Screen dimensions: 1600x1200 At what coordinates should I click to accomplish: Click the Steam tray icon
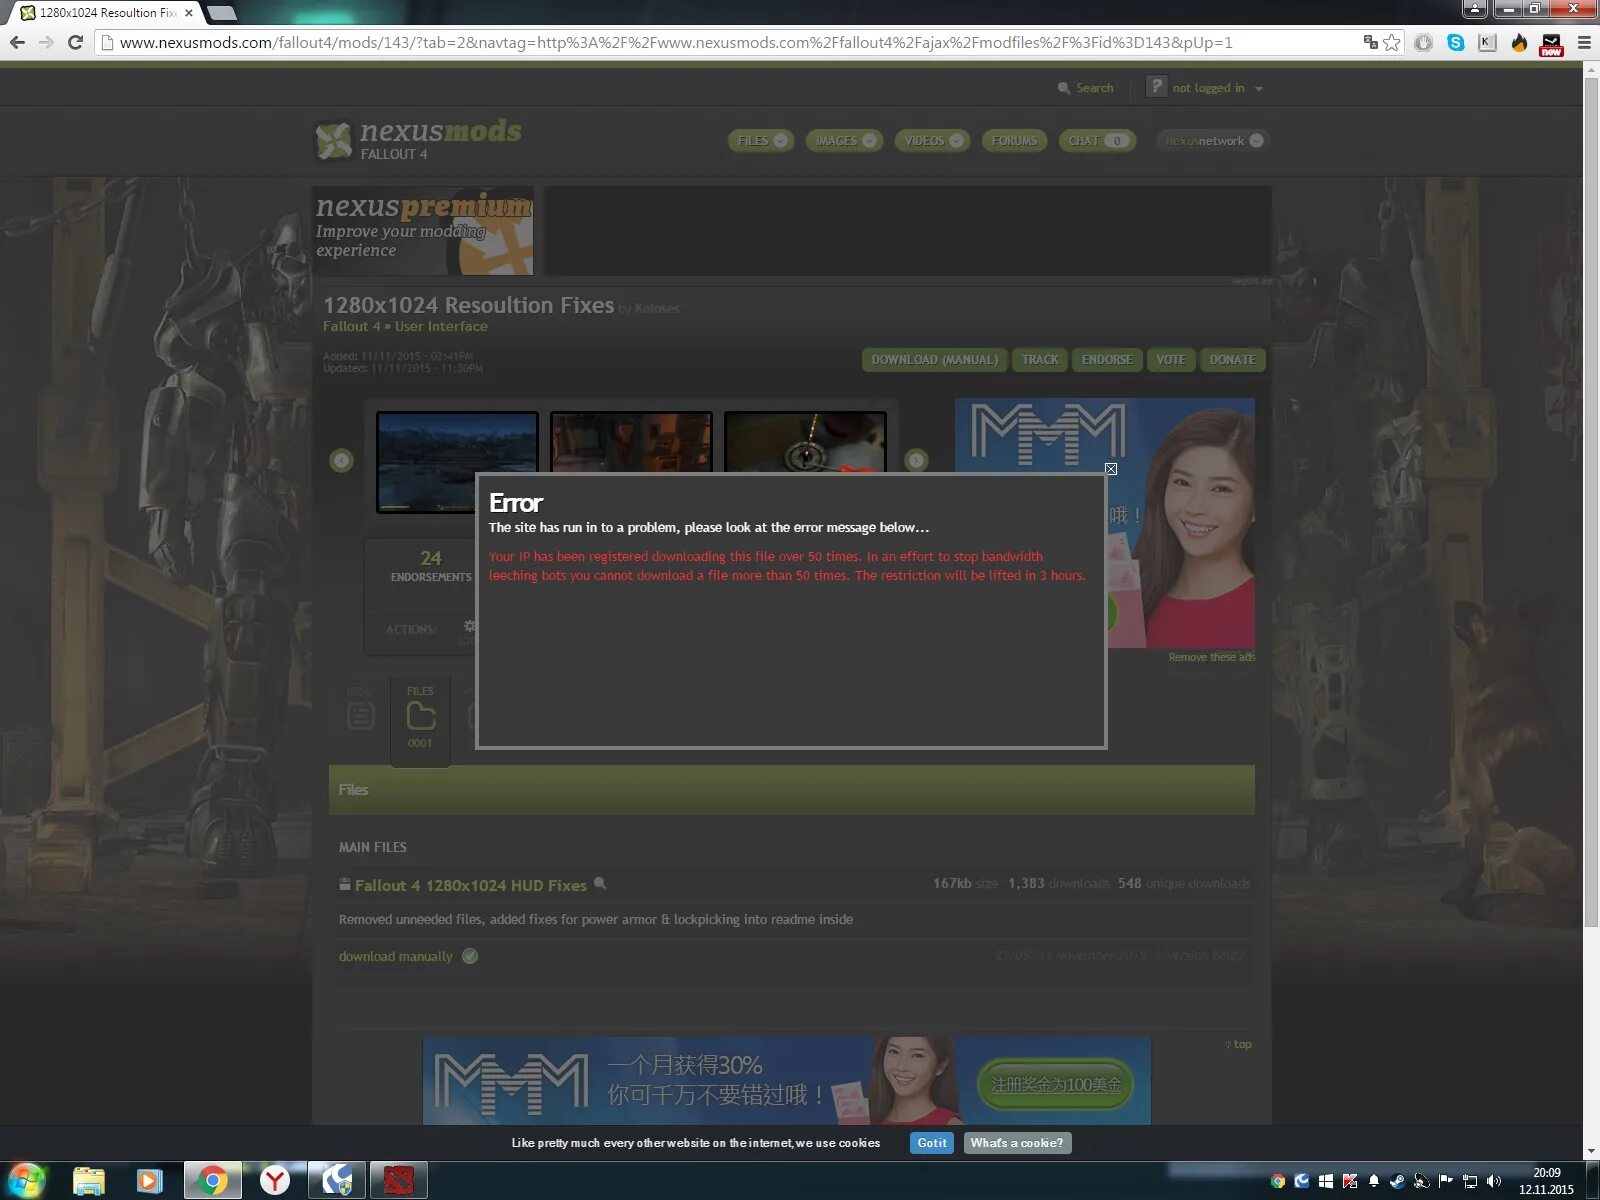[1397, 1181]
